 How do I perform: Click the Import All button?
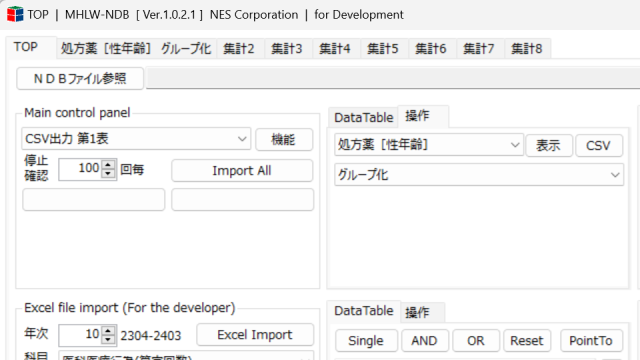pos(242,171)
